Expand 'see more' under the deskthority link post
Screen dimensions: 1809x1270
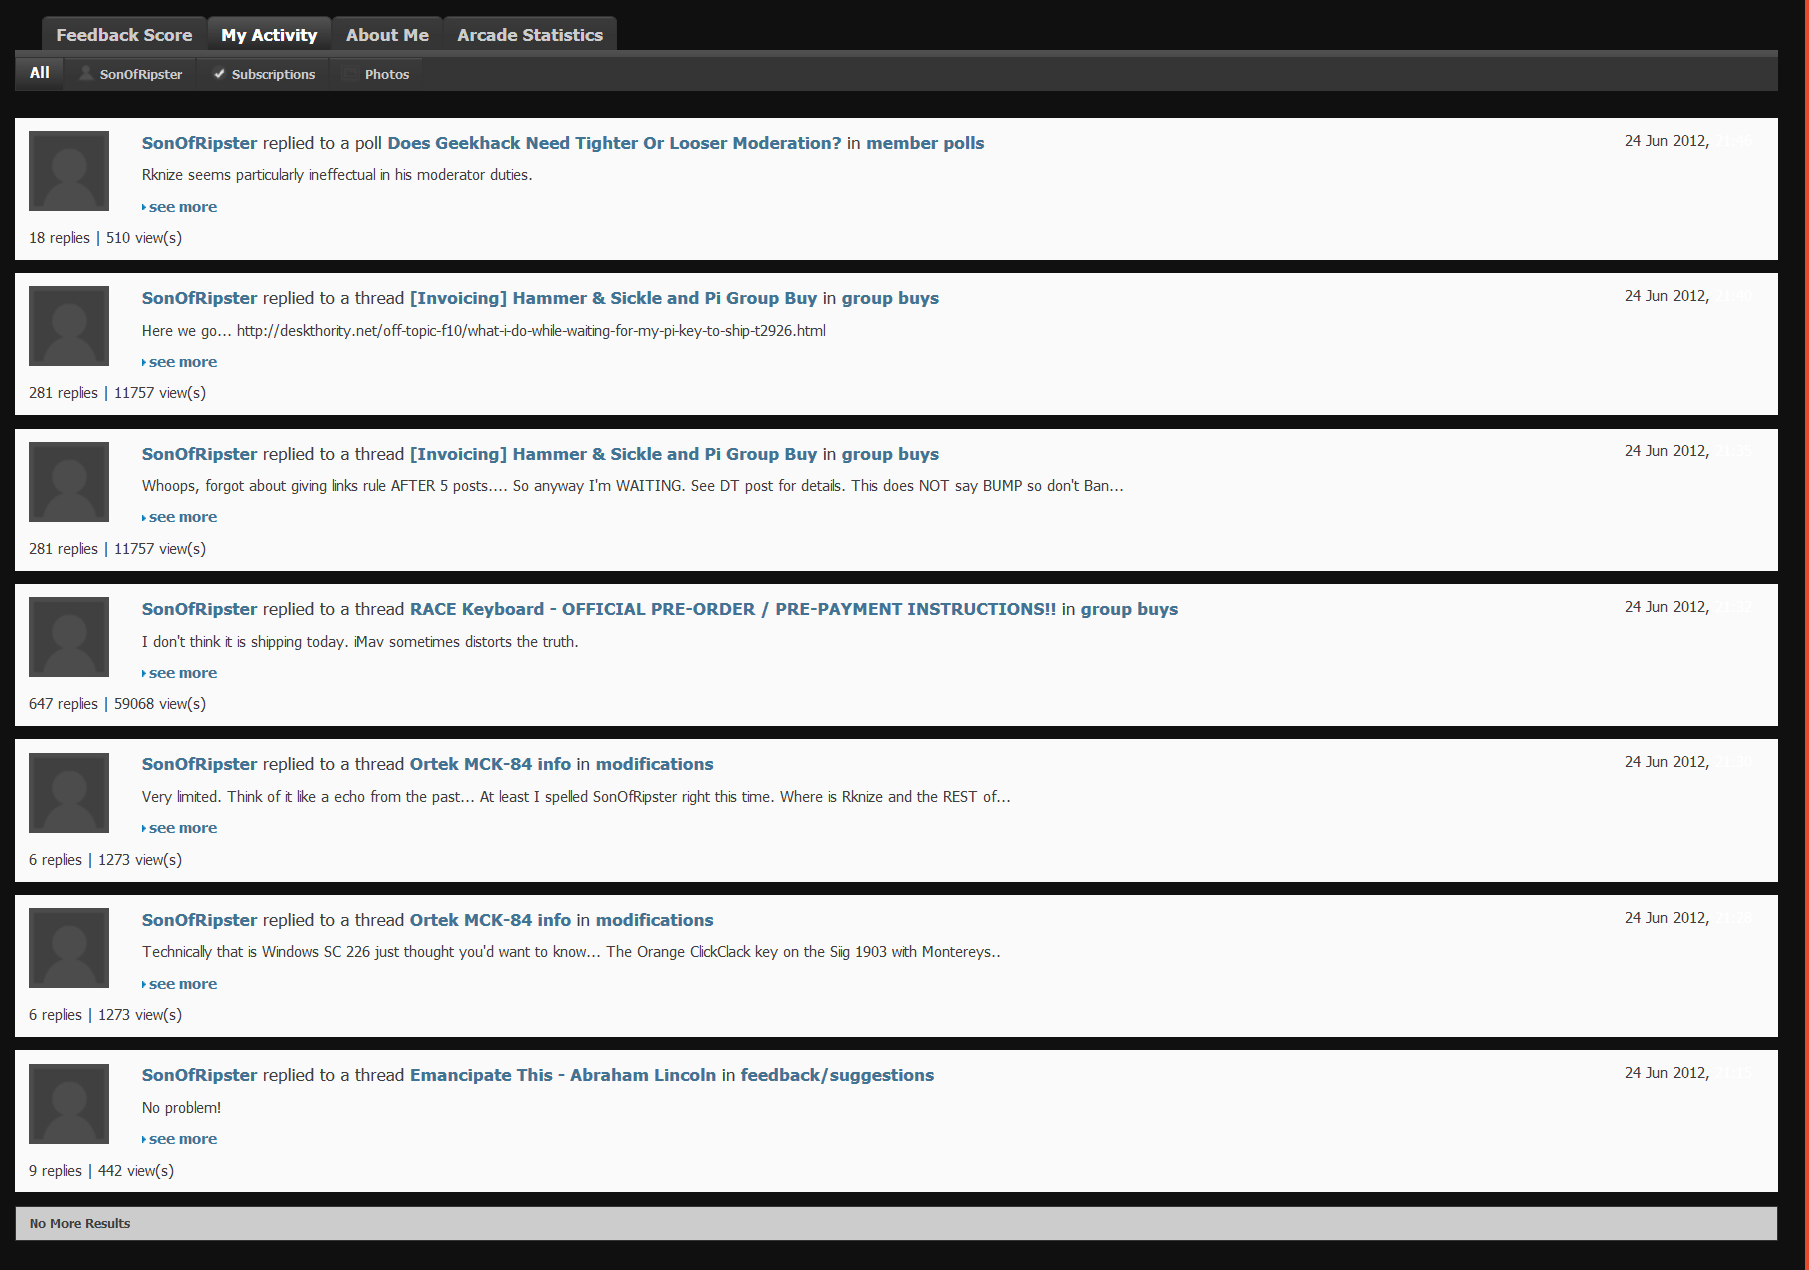coord(182,362)
